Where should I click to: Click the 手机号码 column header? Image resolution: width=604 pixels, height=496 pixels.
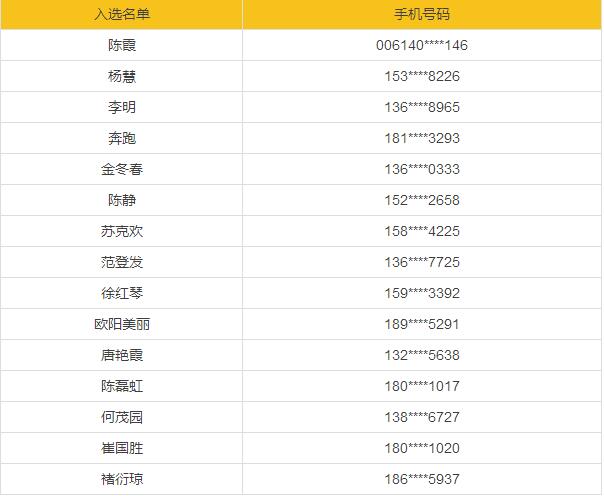pos(421,15)
